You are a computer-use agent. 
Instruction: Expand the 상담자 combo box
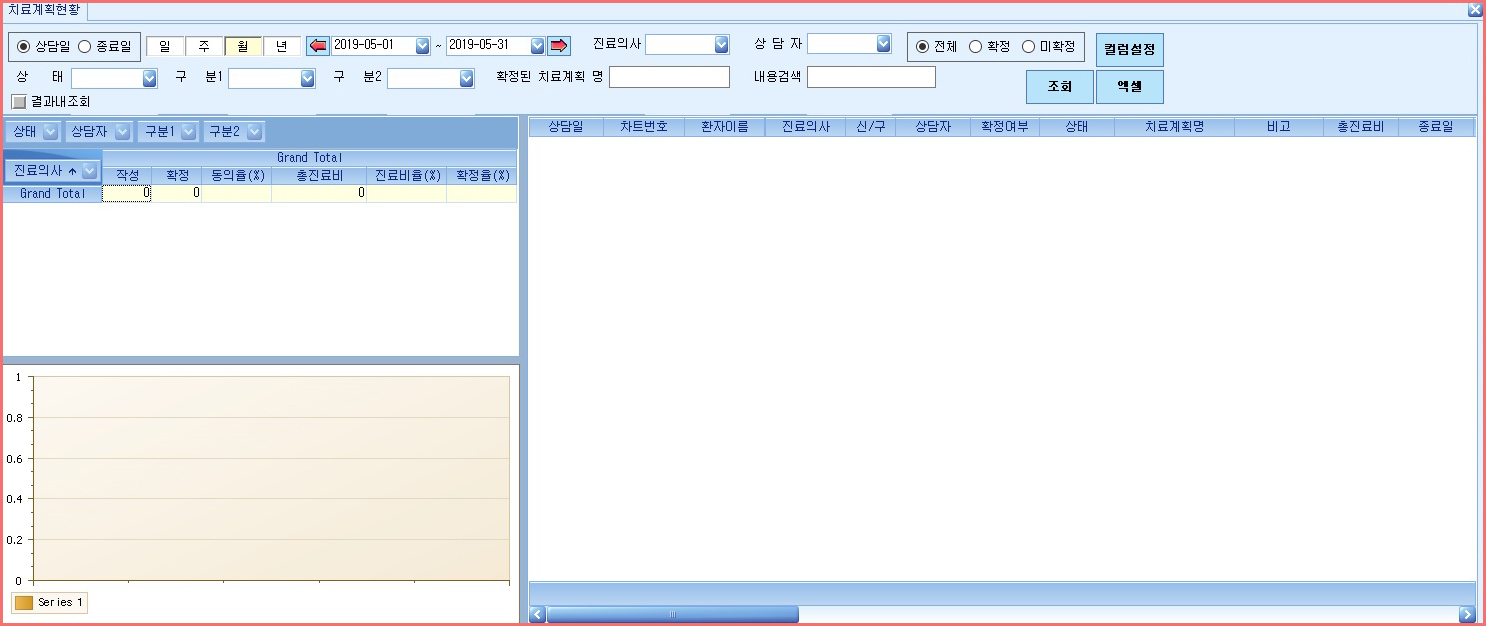pos(883,44)
